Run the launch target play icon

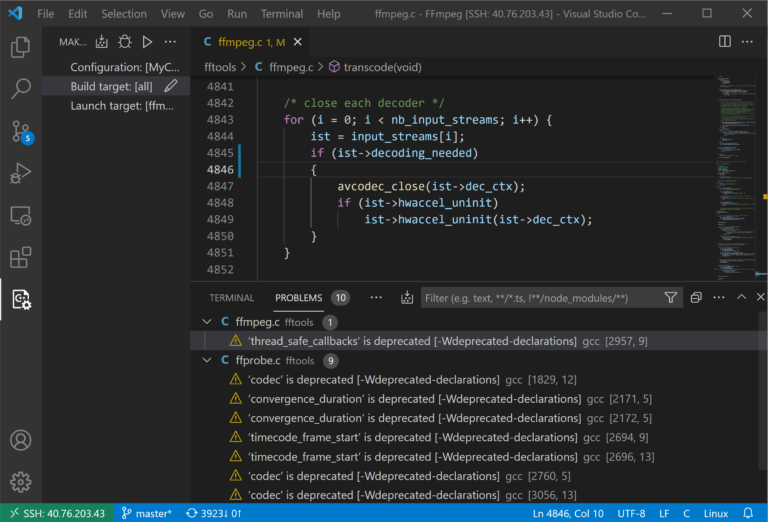coord(147,42)
